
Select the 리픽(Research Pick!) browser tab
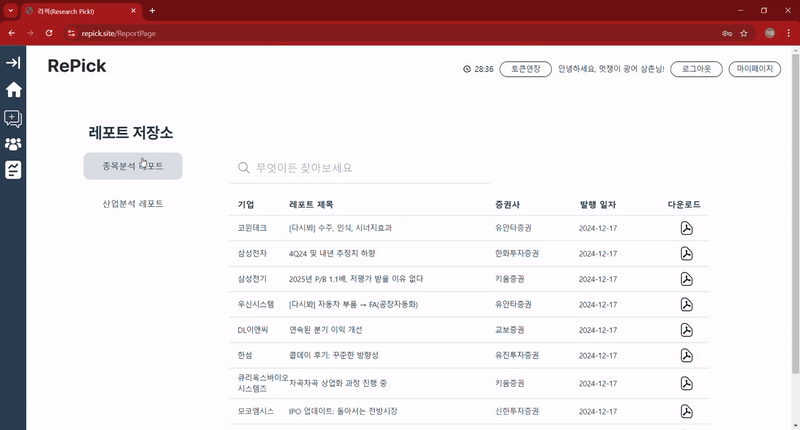click(x=82, y=11)
